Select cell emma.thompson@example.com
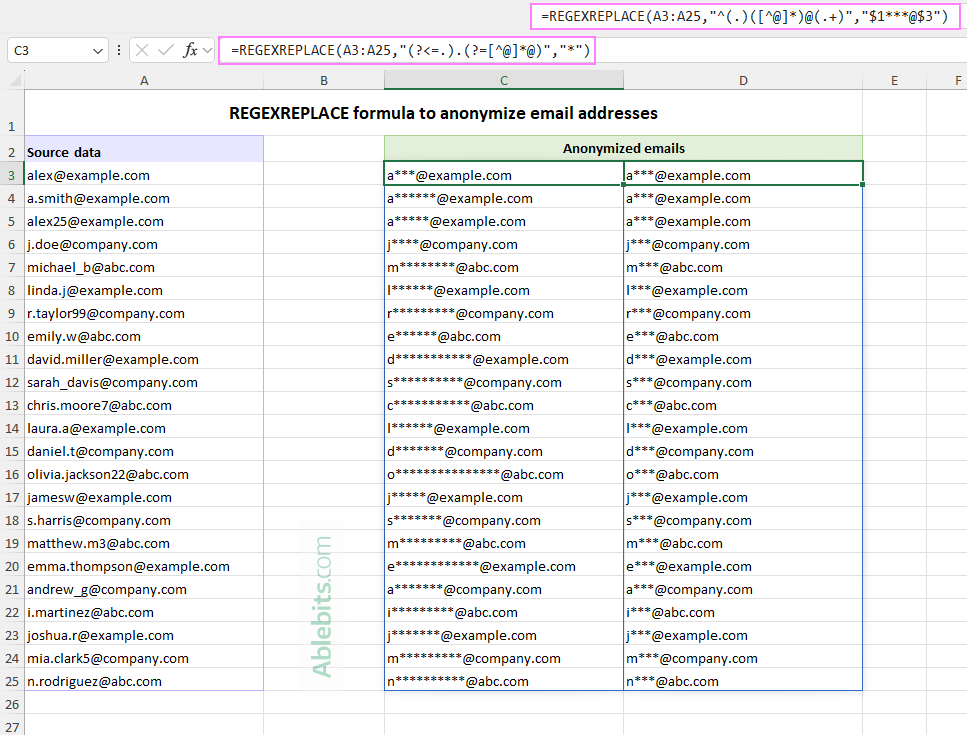The width and height of the screenshot is (967, 735). 144,566
